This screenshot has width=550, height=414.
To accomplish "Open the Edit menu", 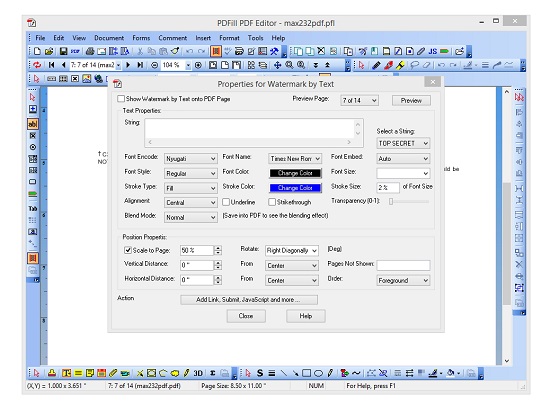I will coord(59,38).
